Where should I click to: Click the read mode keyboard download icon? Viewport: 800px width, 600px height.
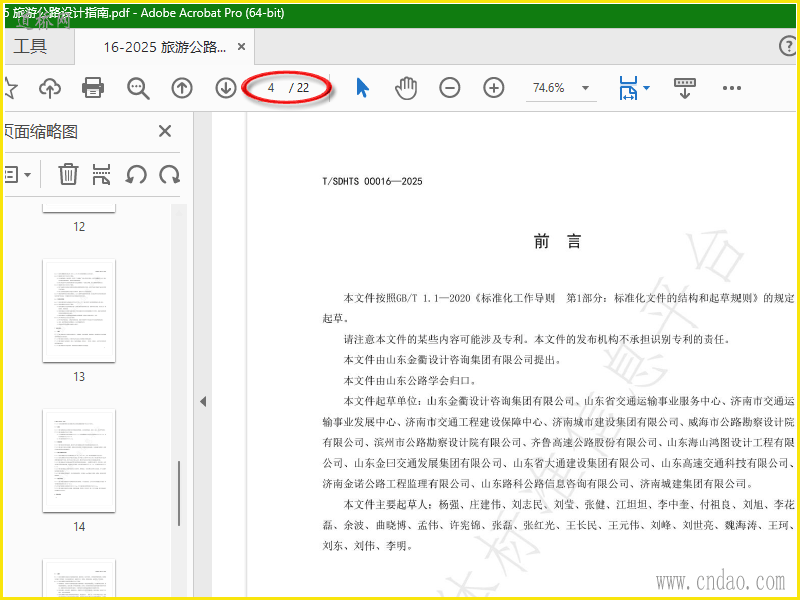click(685, 88)
